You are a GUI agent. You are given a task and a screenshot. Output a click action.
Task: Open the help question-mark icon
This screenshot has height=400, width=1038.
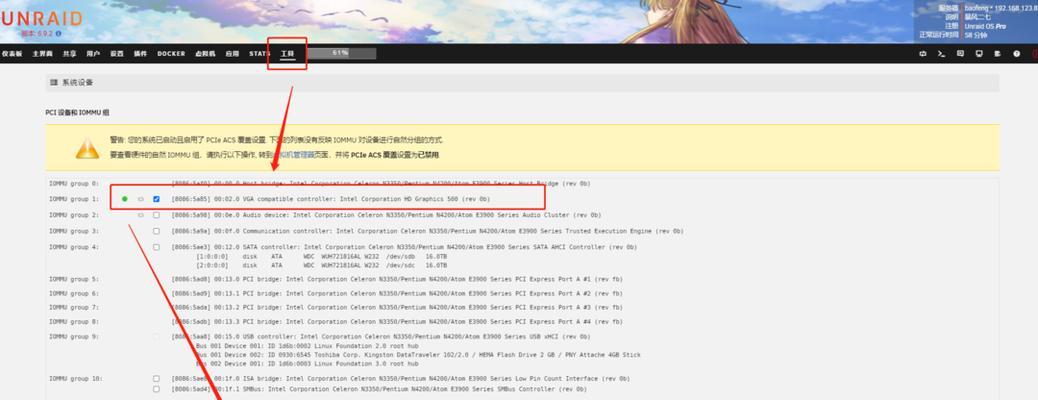pyautogui.click(x=1017, y=54)
